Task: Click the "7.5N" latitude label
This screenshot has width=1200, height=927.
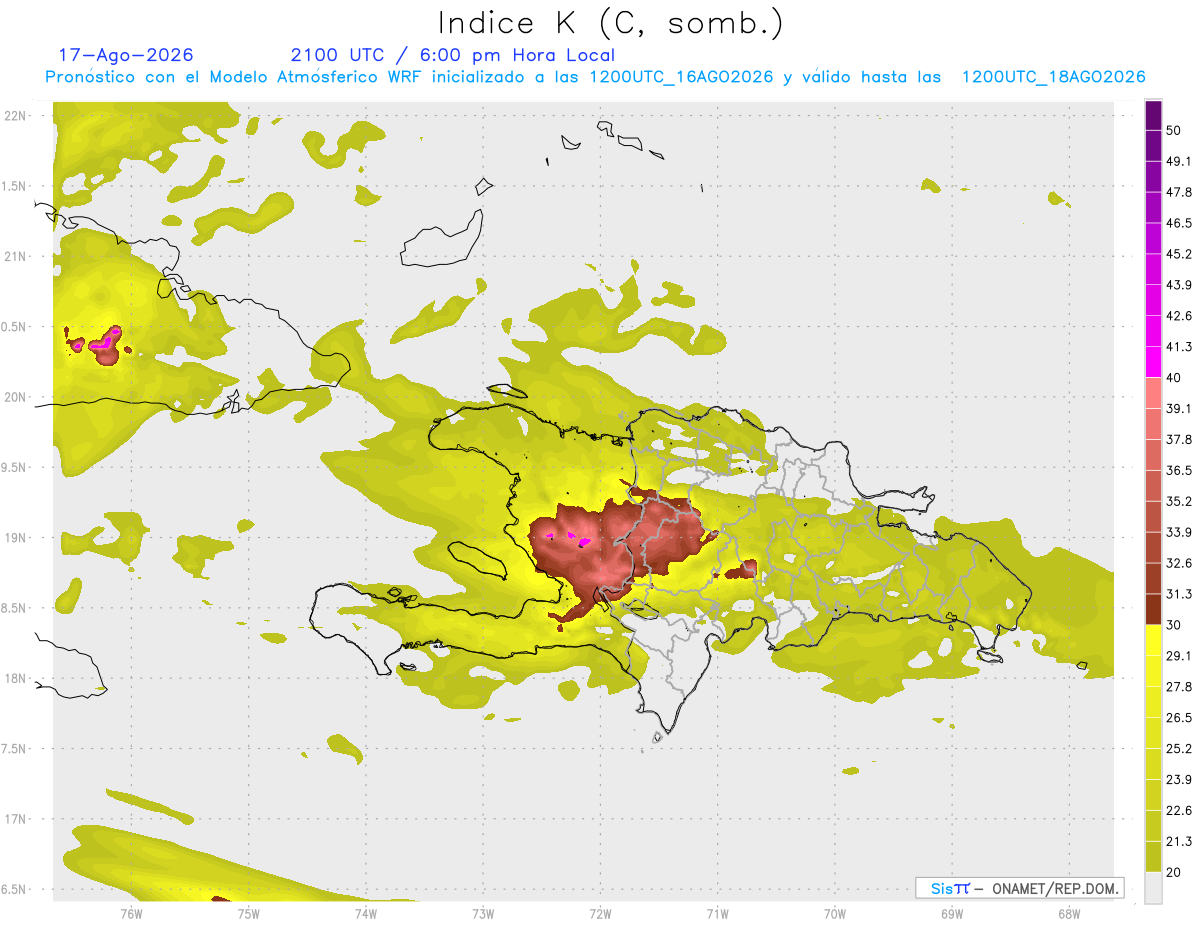Action: (x=15, y=748)
